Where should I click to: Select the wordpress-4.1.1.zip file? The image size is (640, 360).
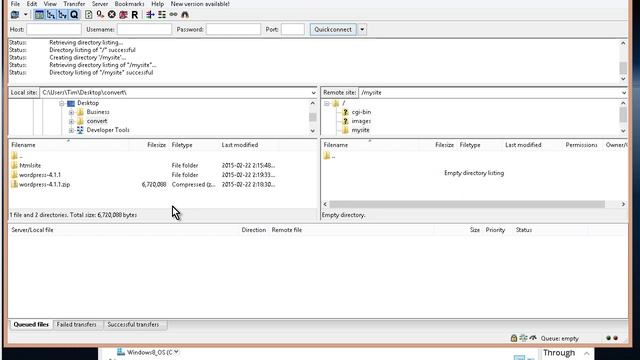point(44,184)
